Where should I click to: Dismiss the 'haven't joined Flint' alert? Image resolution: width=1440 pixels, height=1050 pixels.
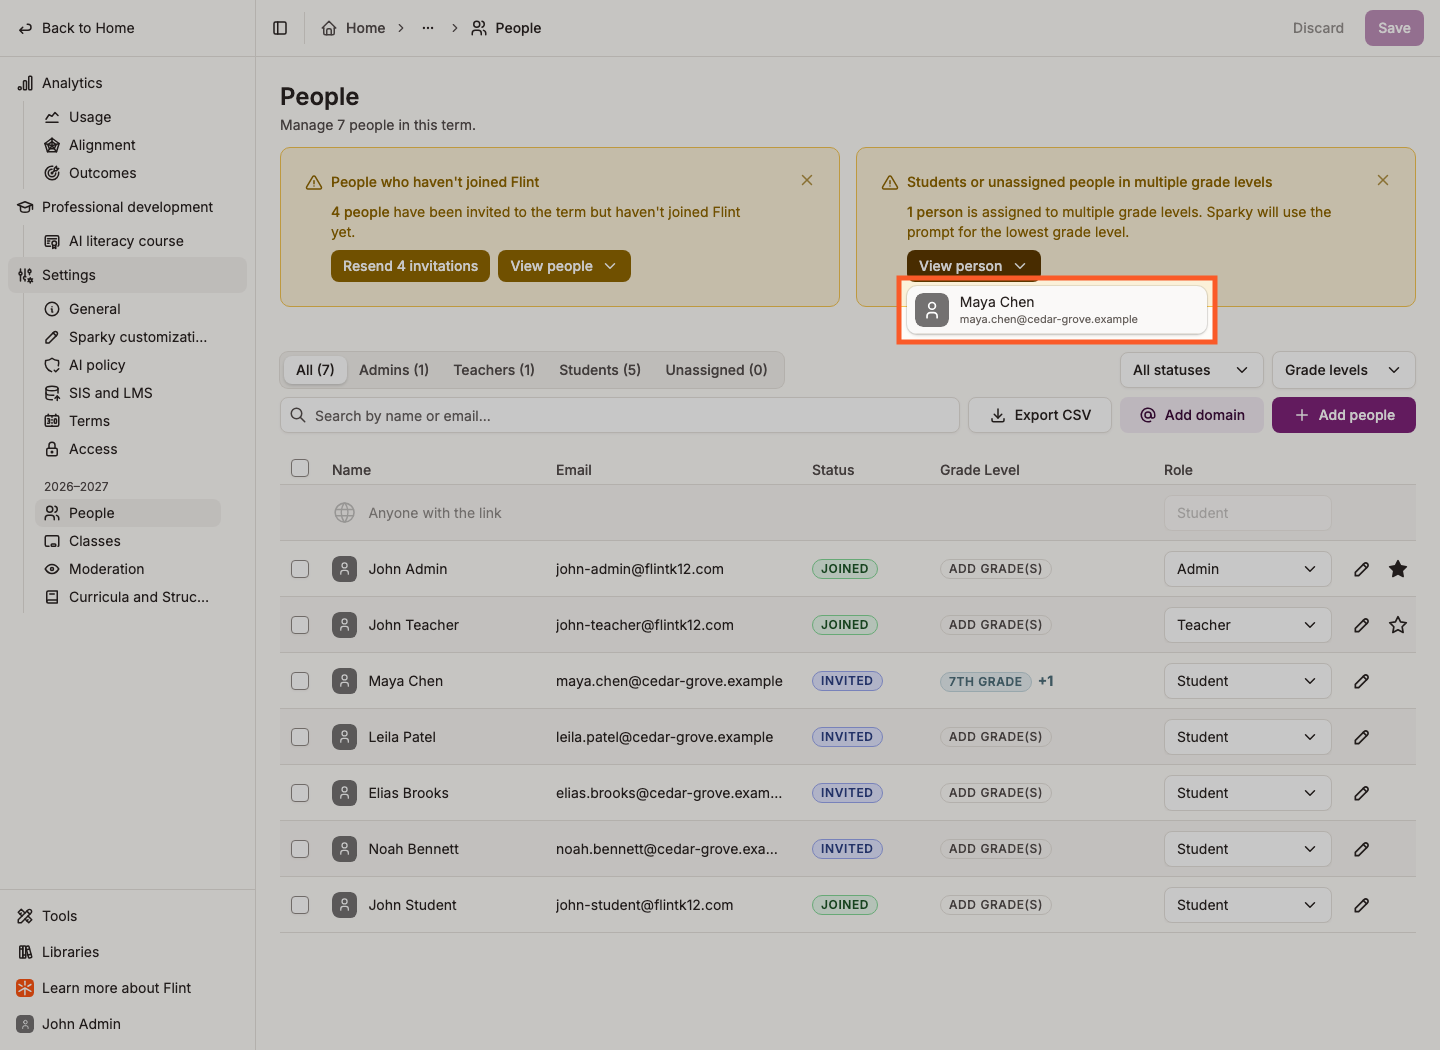click(x=807, y=180)
